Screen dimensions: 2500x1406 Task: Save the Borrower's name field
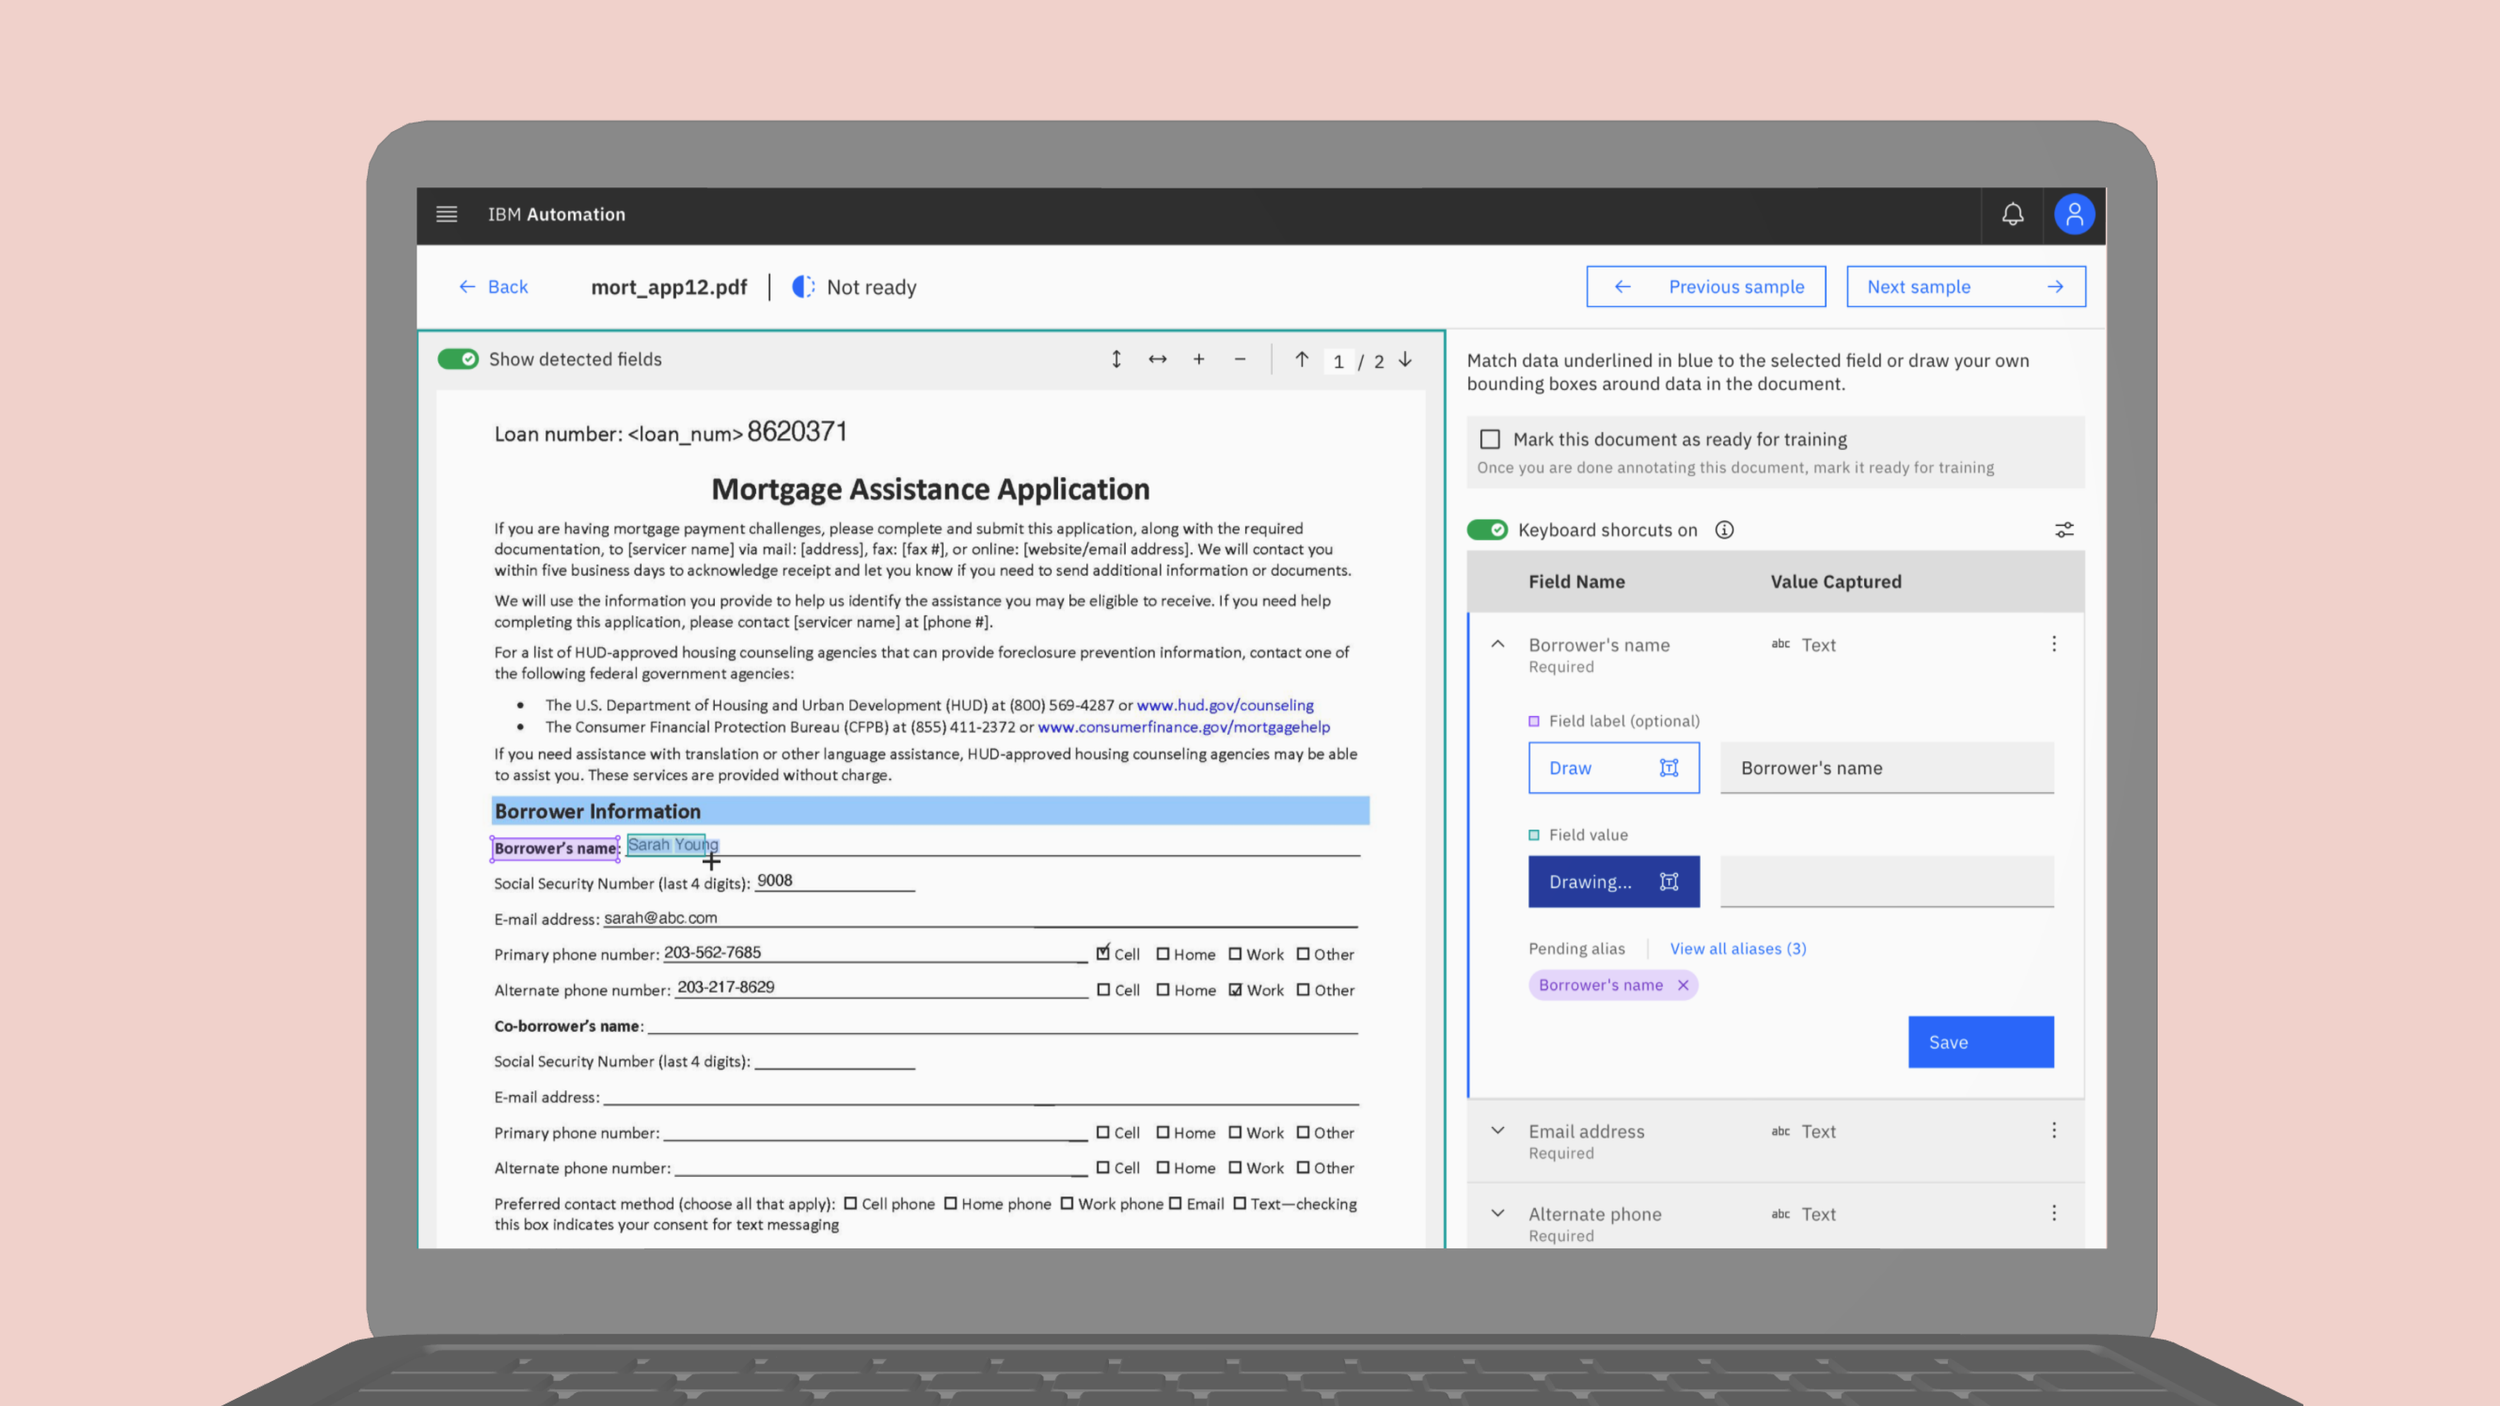(1980, 1042)
